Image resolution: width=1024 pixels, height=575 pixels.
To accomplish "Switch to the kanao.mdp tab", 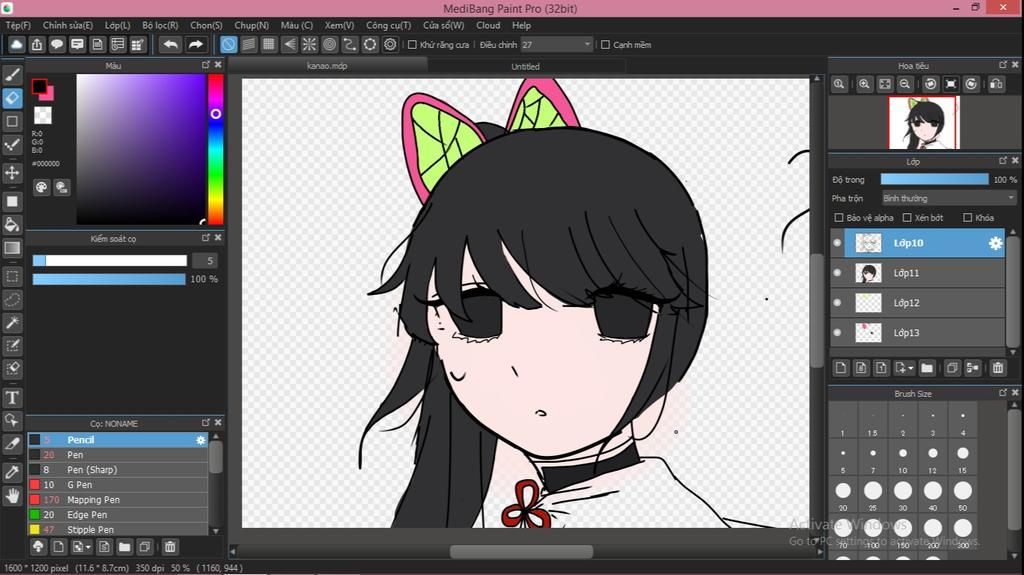I will pos(327,66).
